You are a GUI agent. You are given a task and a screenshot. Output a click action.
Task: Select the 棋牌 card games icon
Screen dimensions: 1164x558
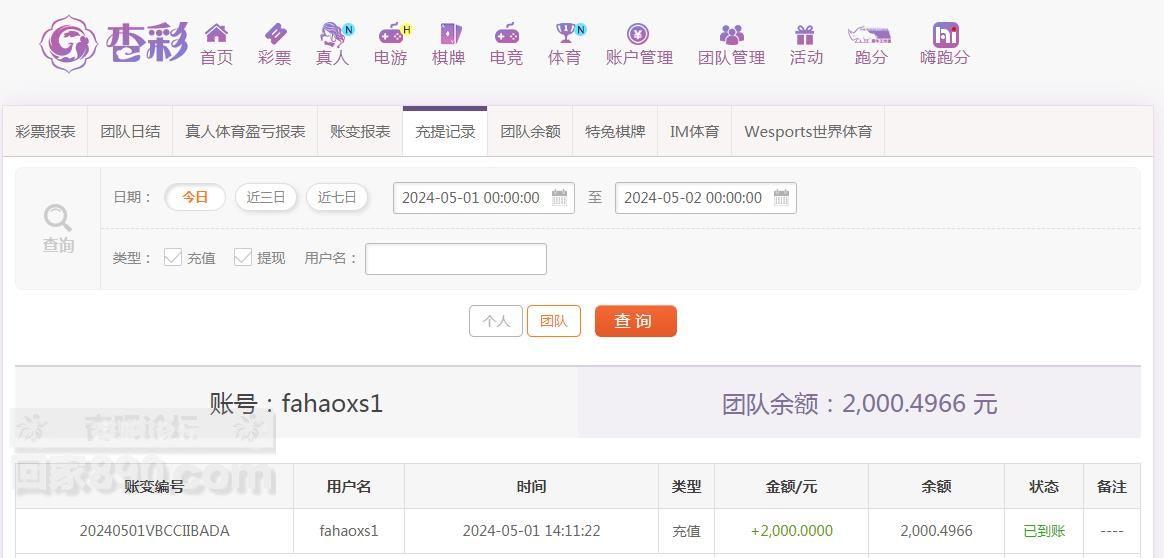tap(449, 33)
